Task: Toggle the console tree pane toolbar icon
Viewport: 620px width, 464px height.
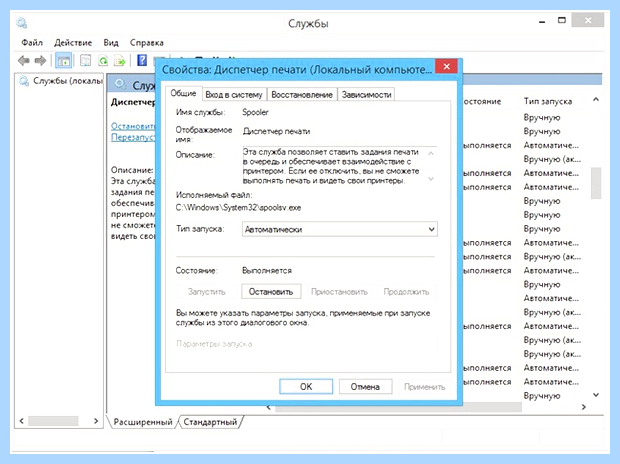Action: point(63,61)
